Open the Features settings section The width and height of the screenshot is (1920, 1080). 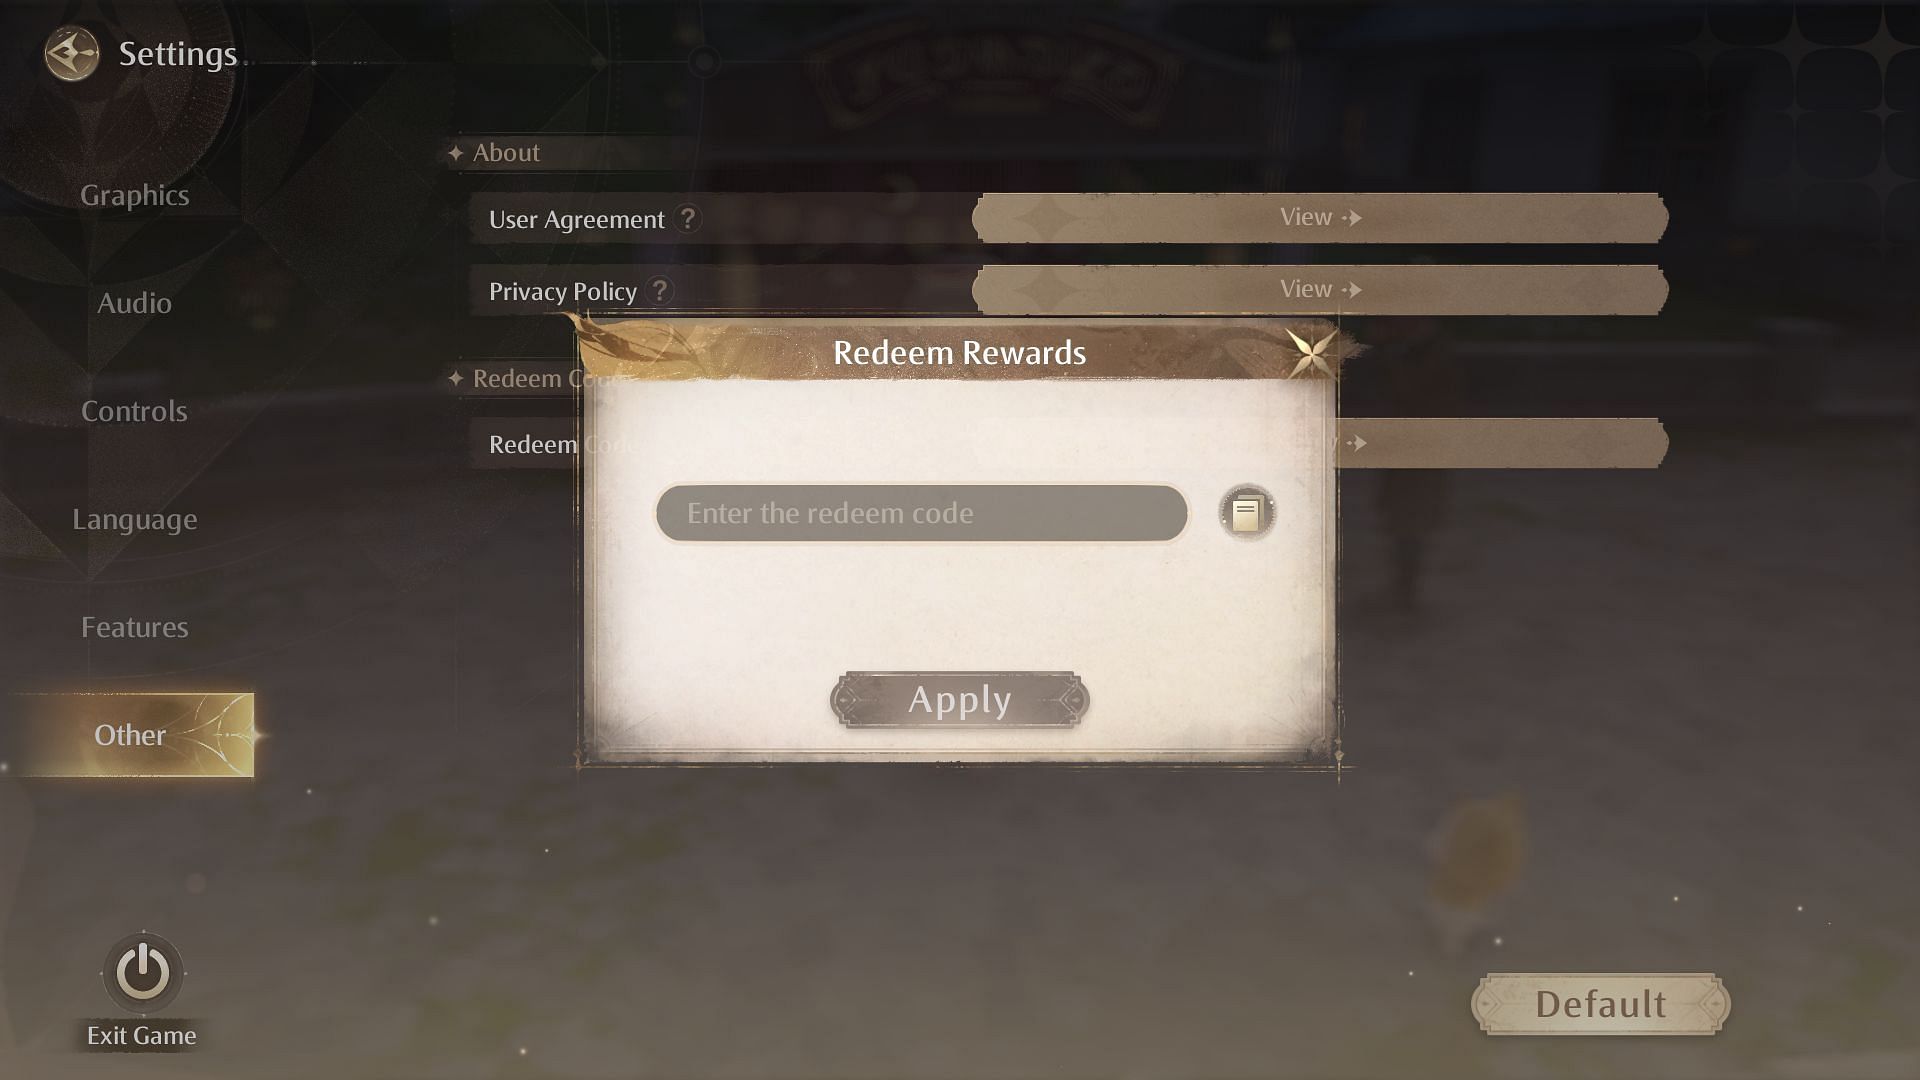point(133,625)
